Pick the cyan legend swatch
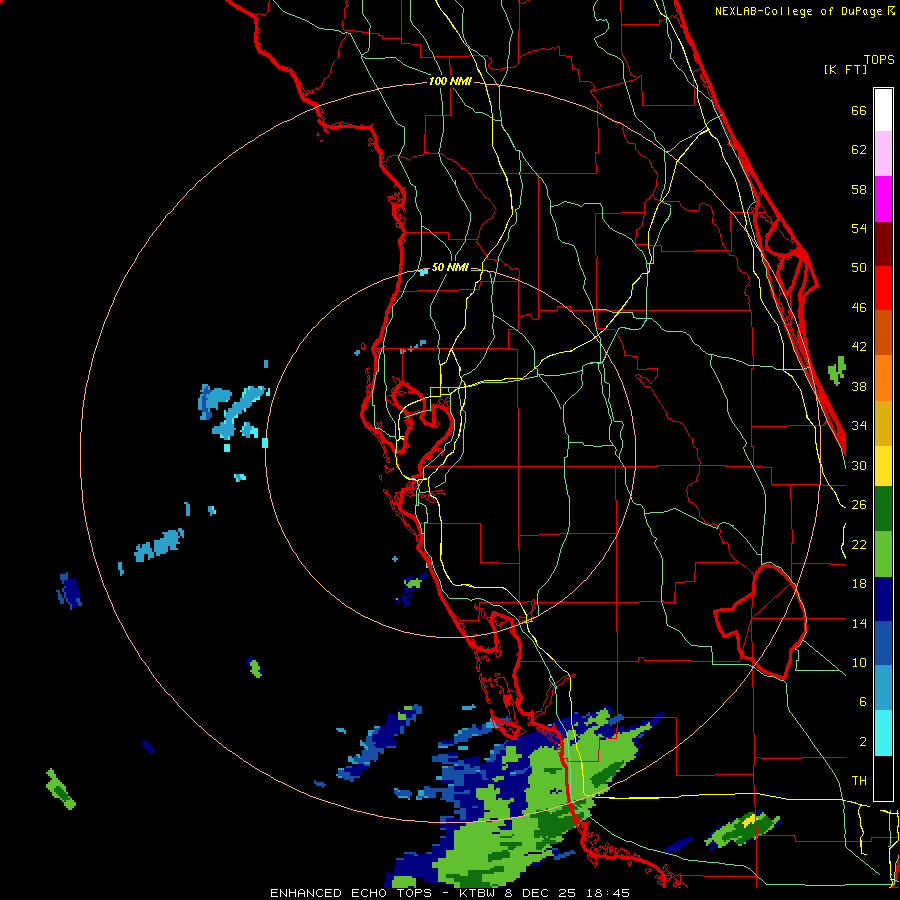The width and height of the screenshot is (900, 900). 883,734
